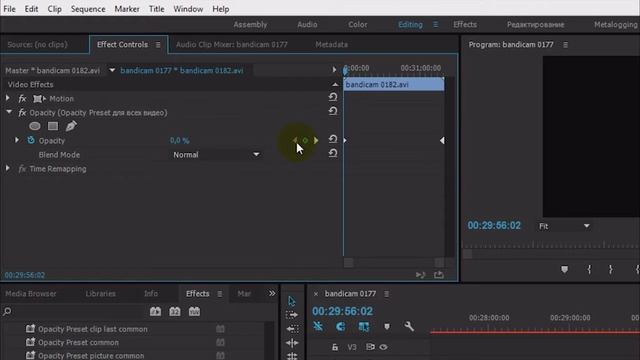Open the Window menu

tap(188, 9)
